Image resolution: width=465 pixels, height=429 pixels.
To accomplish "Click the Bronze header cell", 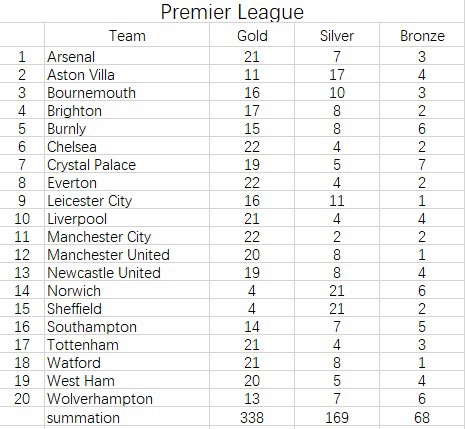I will 422,35.
